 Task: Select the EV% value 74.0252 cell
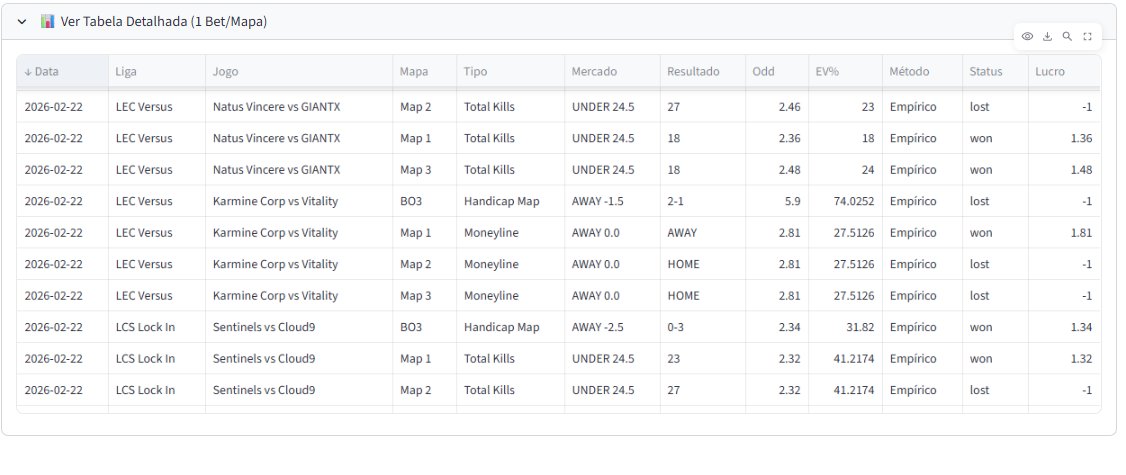pyautogui.click(x=845, y=201)
